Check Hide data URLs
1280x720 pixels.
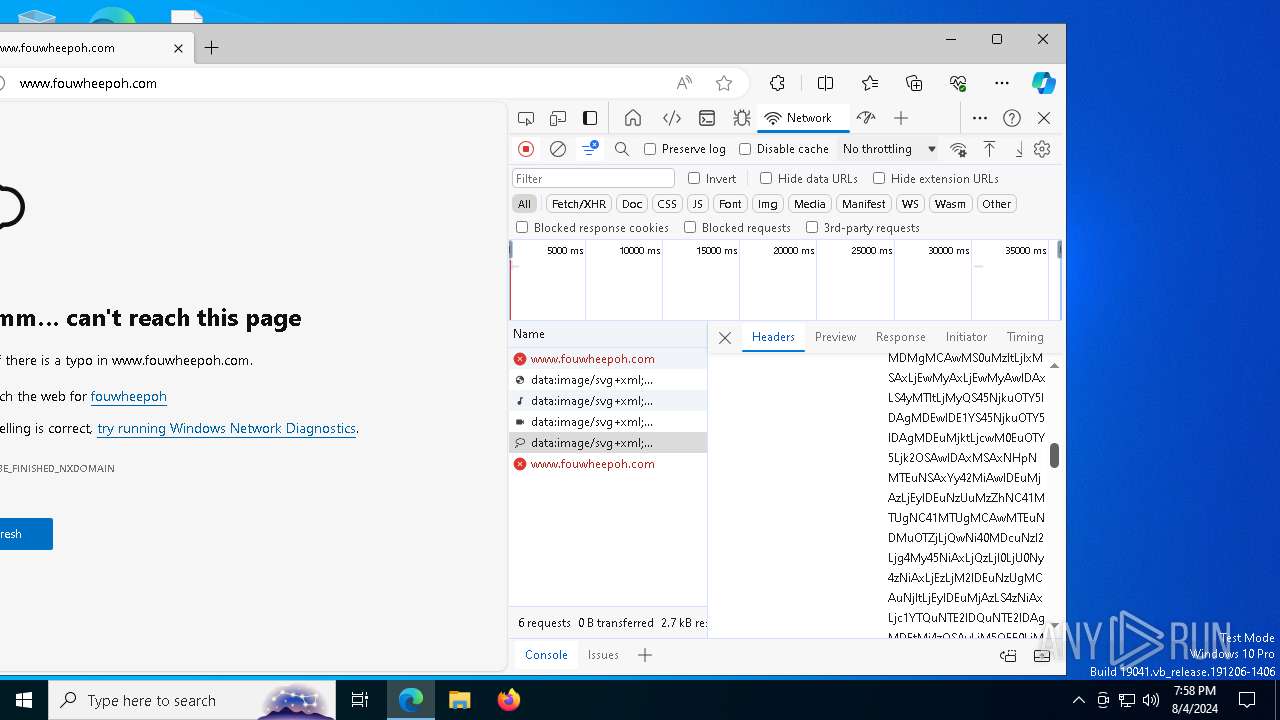tap(766, 178)
